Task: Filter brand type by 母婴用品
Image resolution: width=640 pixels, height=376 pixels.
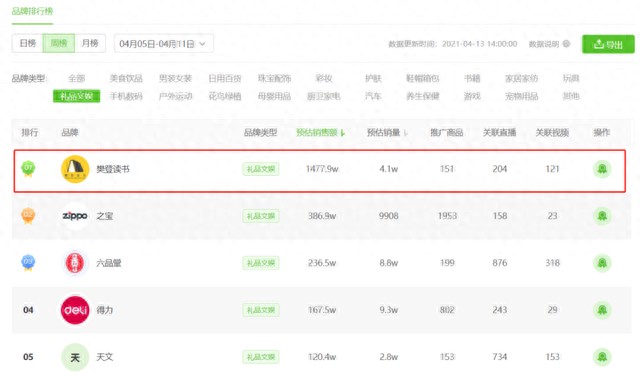Action: [274, 96]
